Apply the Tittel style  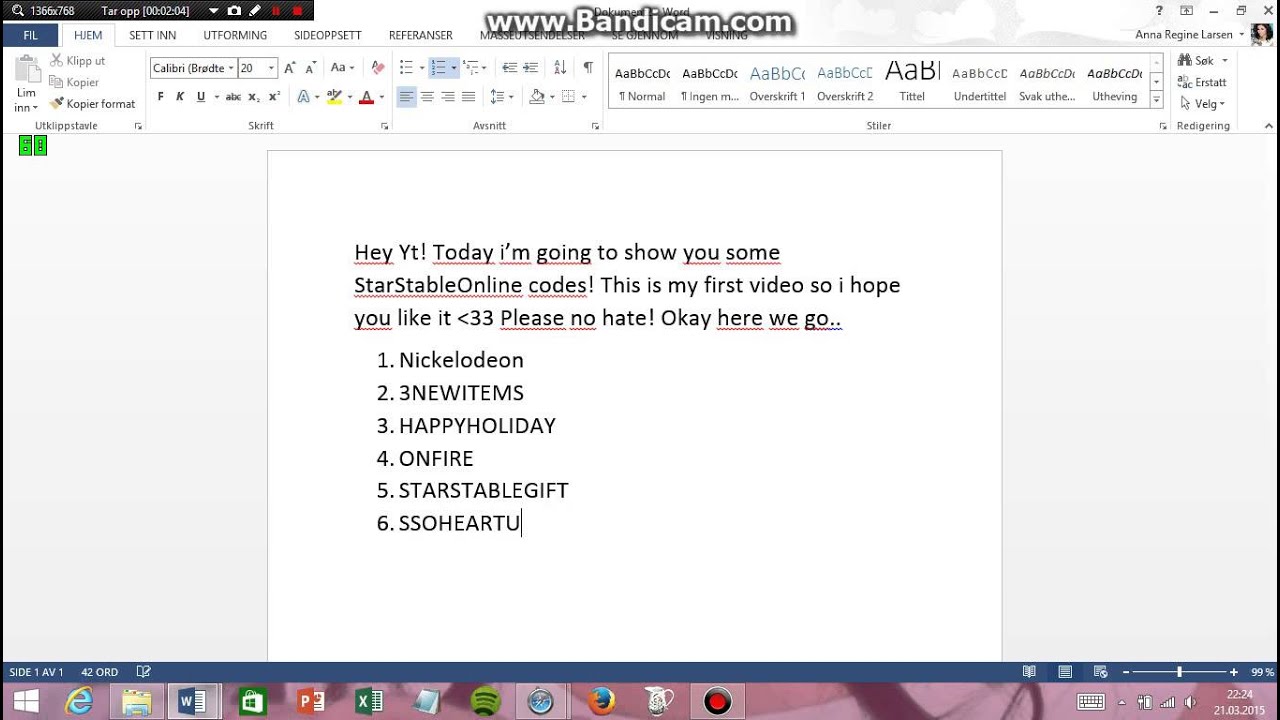(x=912, y=82)
